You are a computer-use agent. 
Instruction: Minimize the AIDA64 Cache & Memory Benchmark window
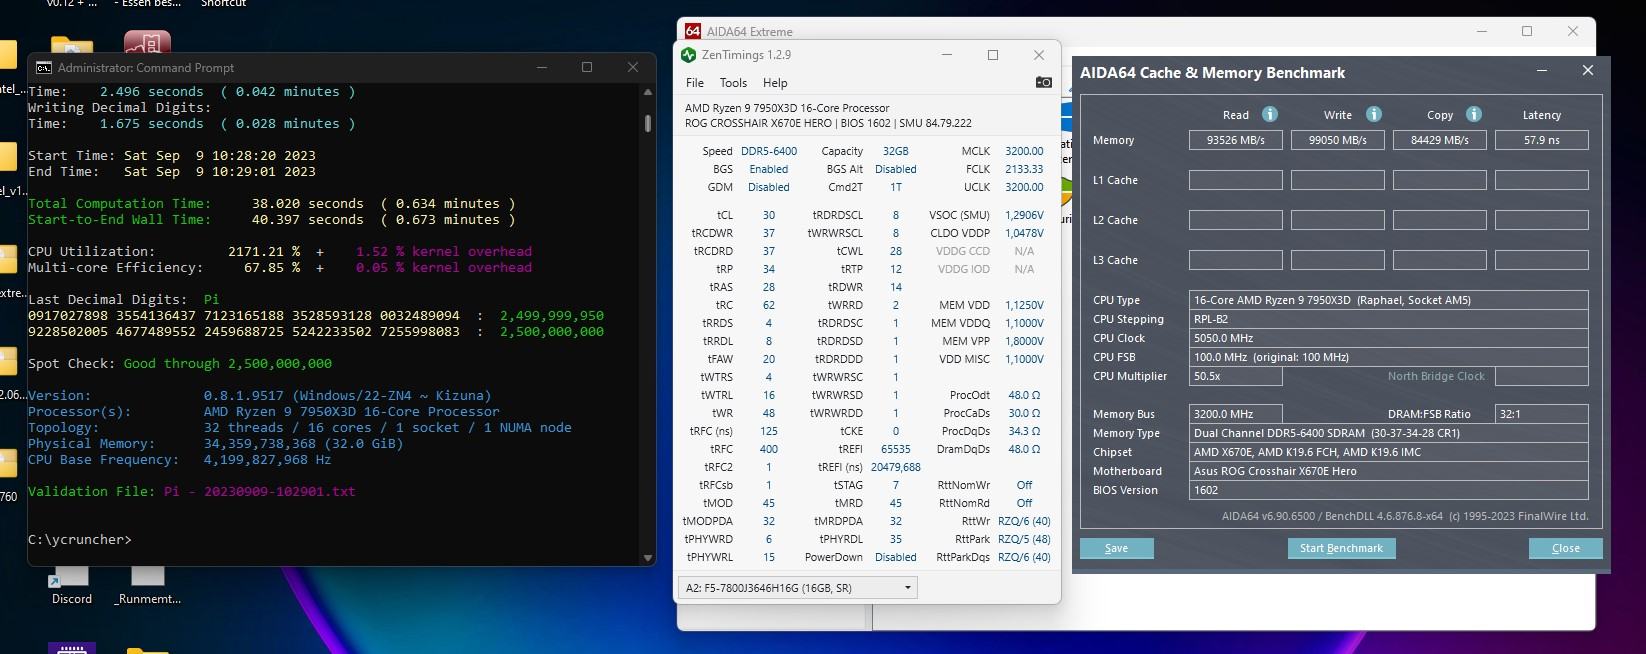pos(1542,71)
